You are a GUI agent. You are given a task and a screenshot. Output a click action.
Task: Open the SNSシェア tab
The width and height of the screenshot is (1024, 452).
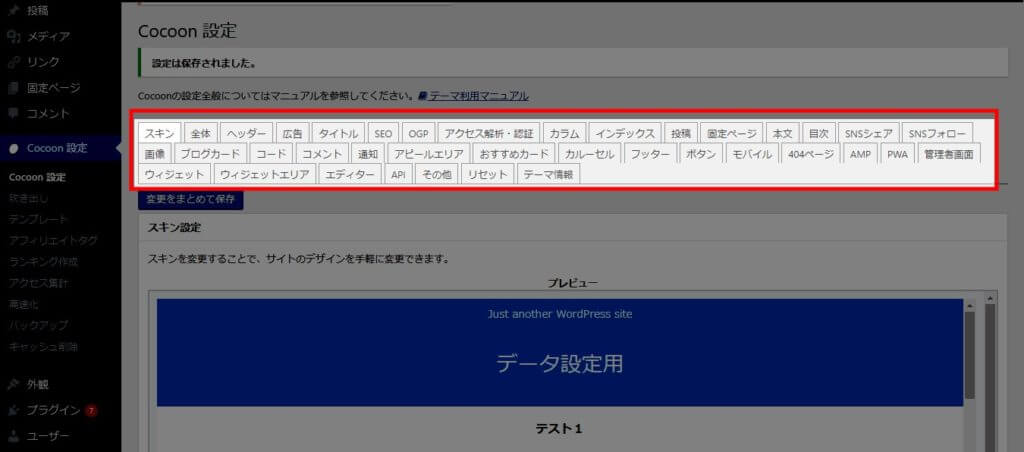869,133
